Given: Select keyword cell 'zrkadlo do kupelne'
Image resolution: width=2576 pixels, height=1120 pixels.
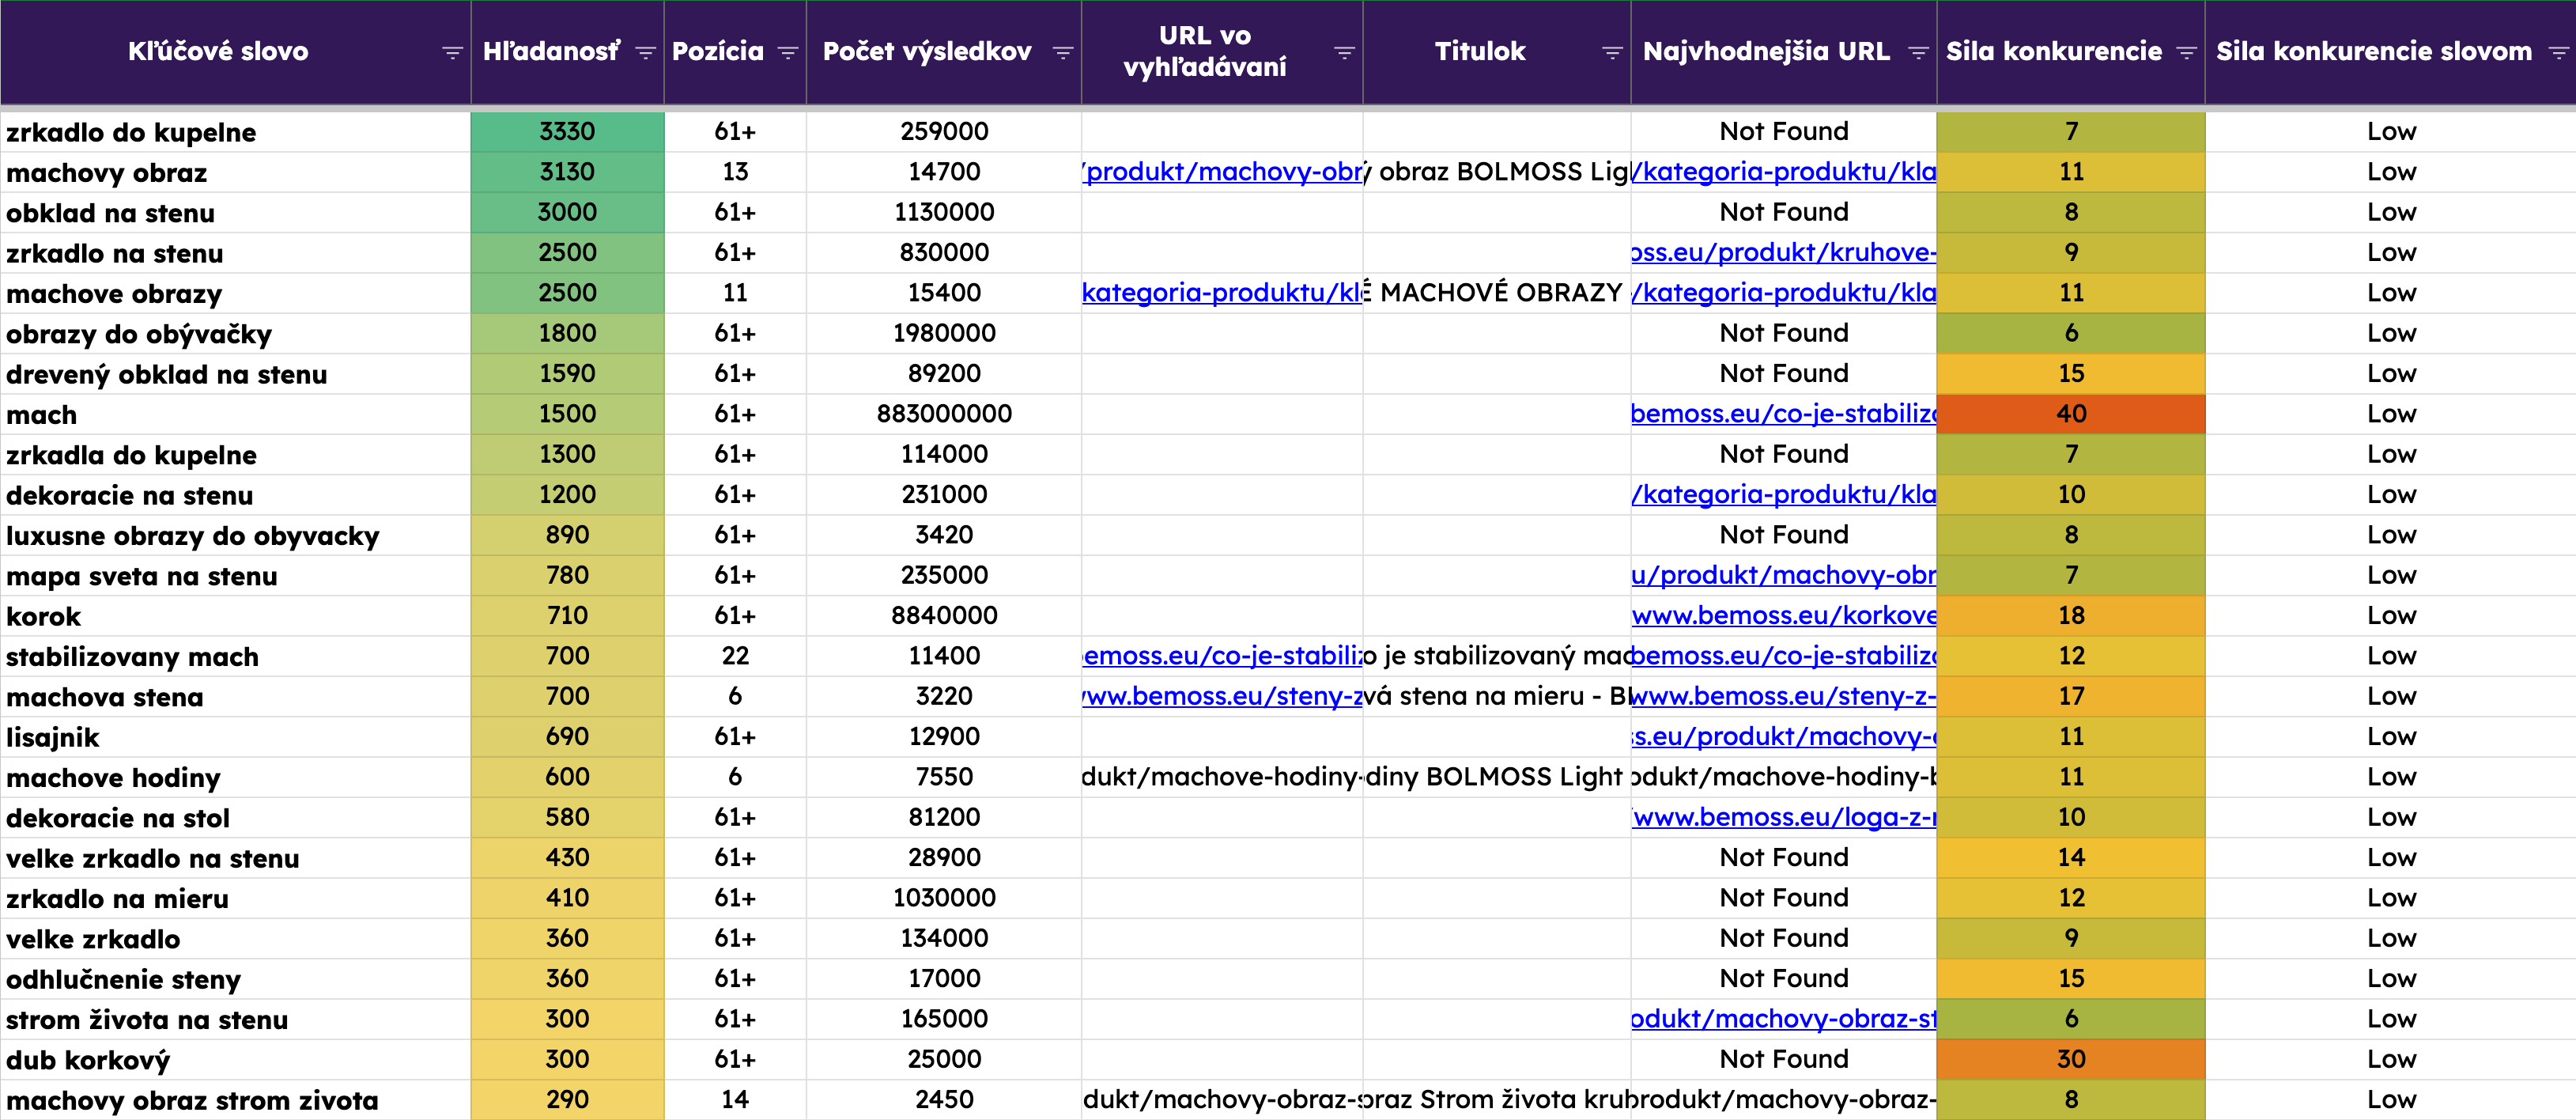Looking at the screenshot, I should (235, 132).
